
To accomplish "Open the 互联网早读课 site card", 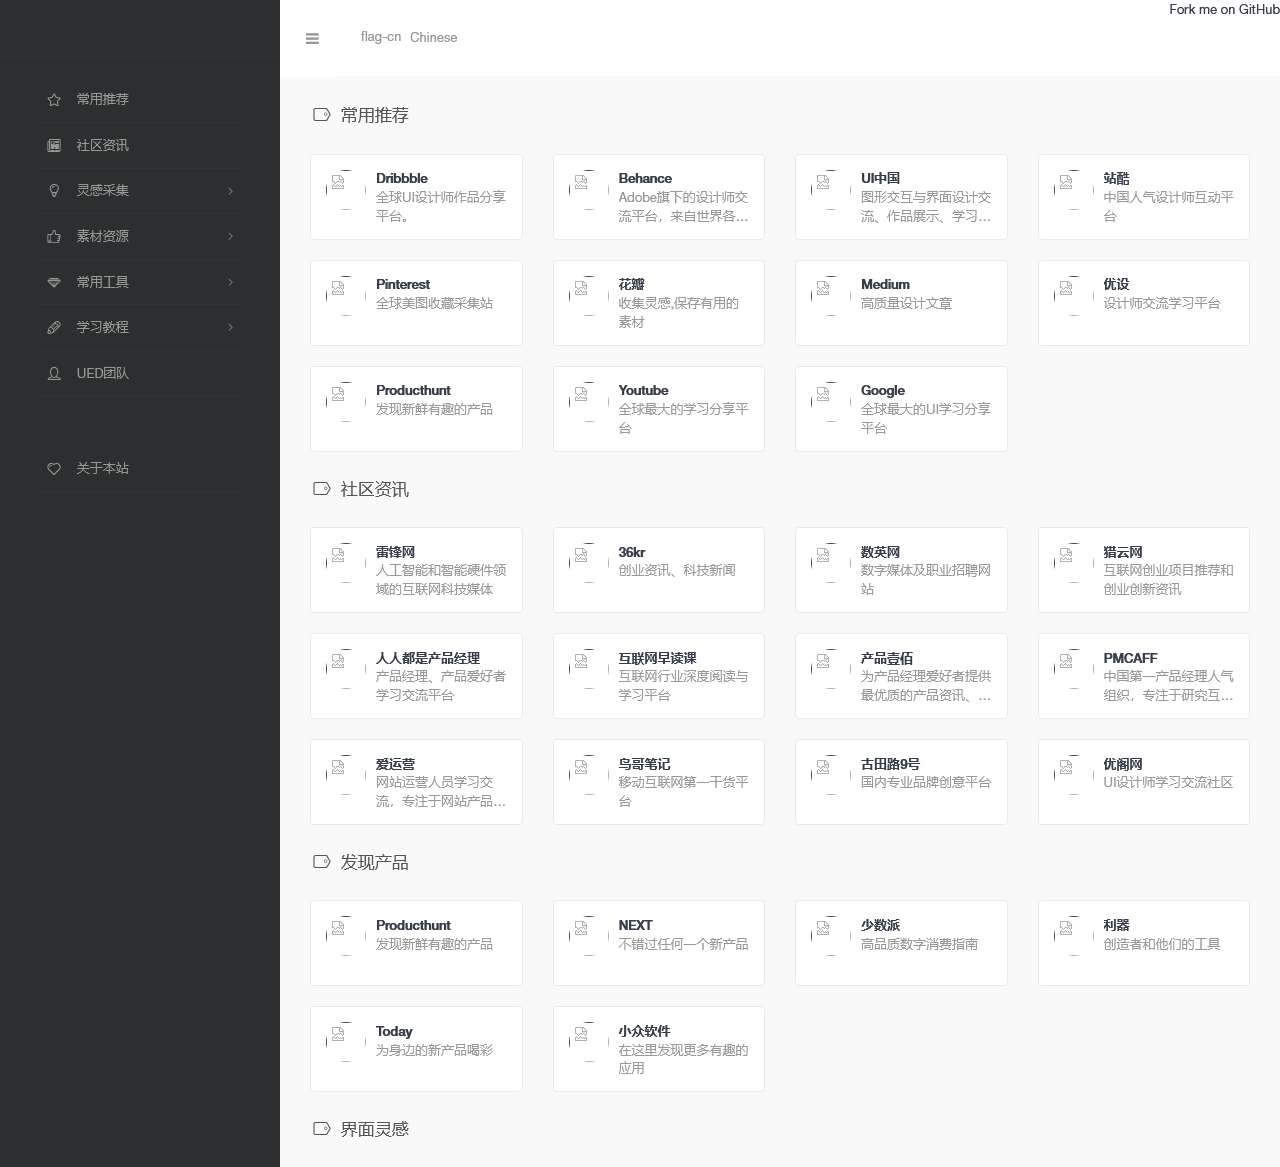I will [x=659, y=676].
